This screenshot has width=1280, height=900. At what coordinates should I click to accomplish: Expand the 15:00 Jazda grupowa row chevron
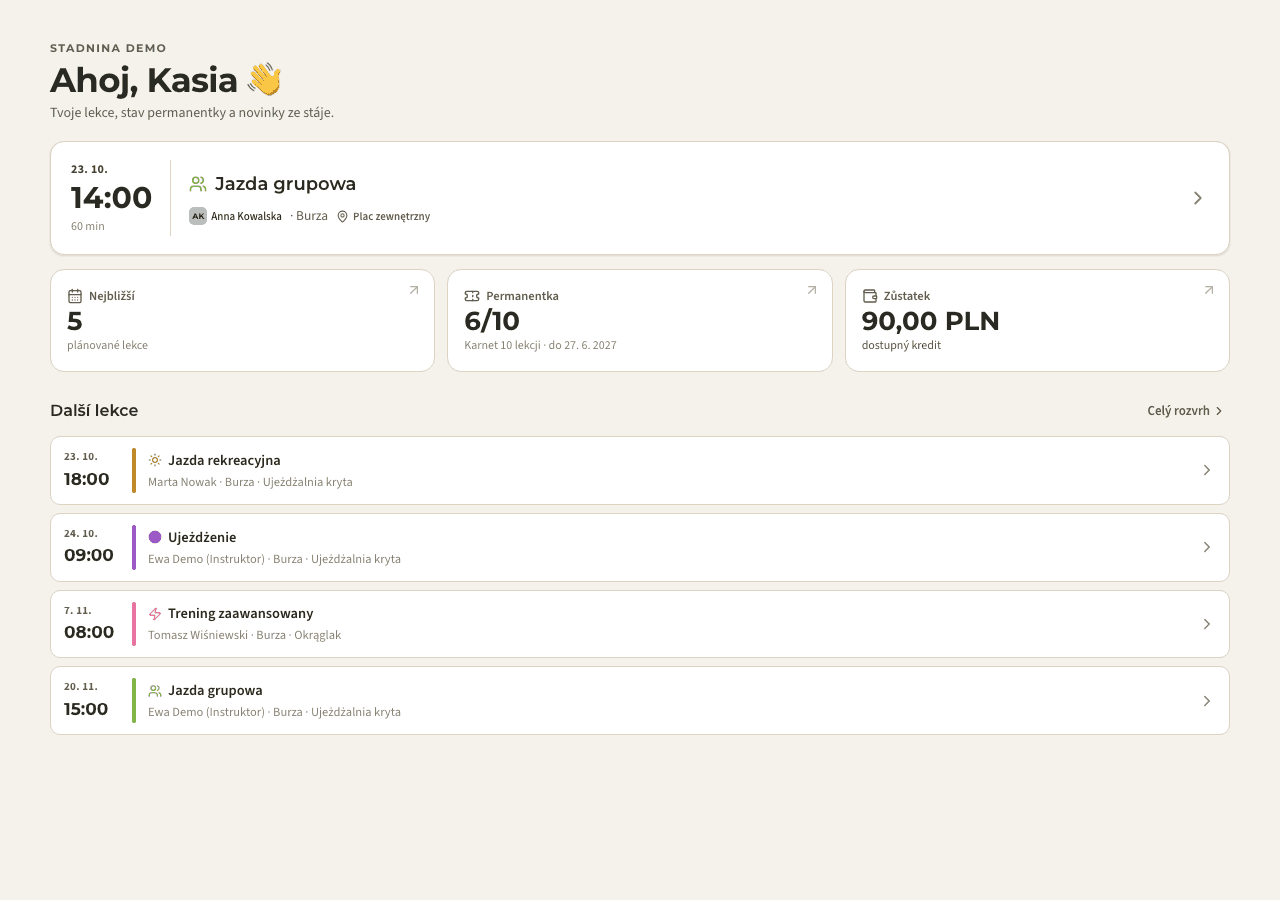1207,701
